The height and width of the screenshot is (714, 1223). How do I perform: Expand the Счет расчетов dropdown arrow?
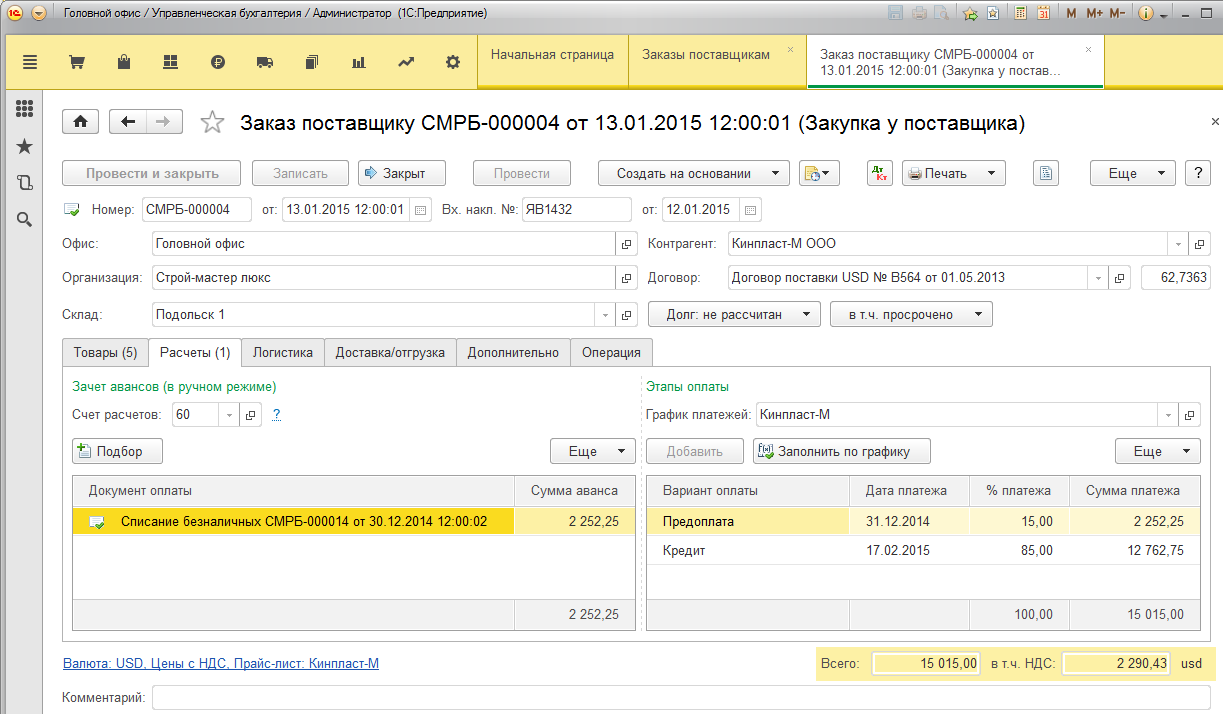229,415
